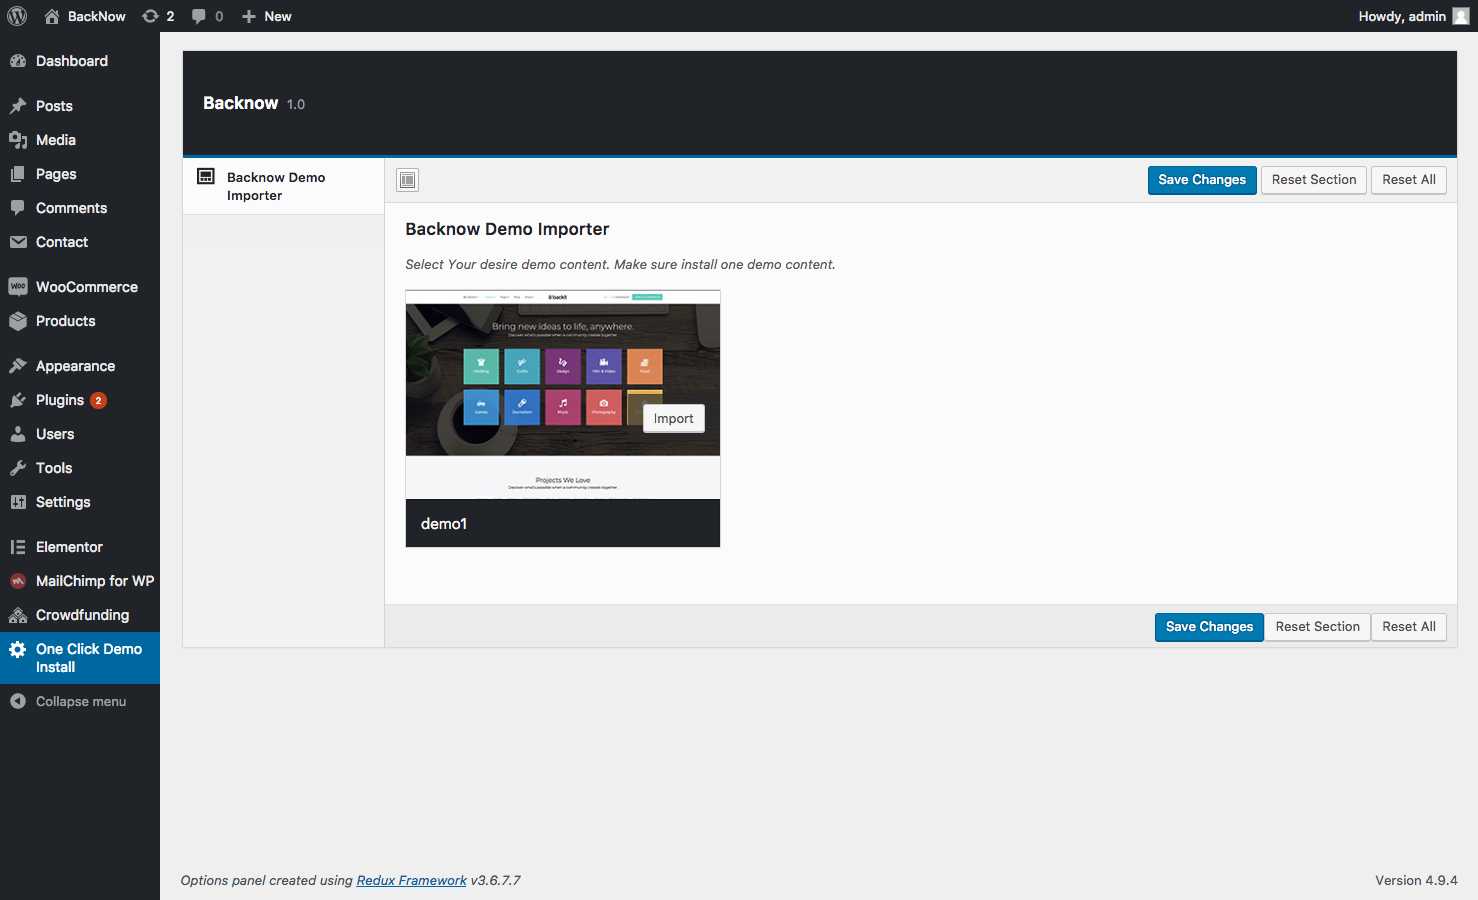The height and width of the screenshot is (900, 1478).
Task: Click the Elementor icon
Action: coord(18,547)
